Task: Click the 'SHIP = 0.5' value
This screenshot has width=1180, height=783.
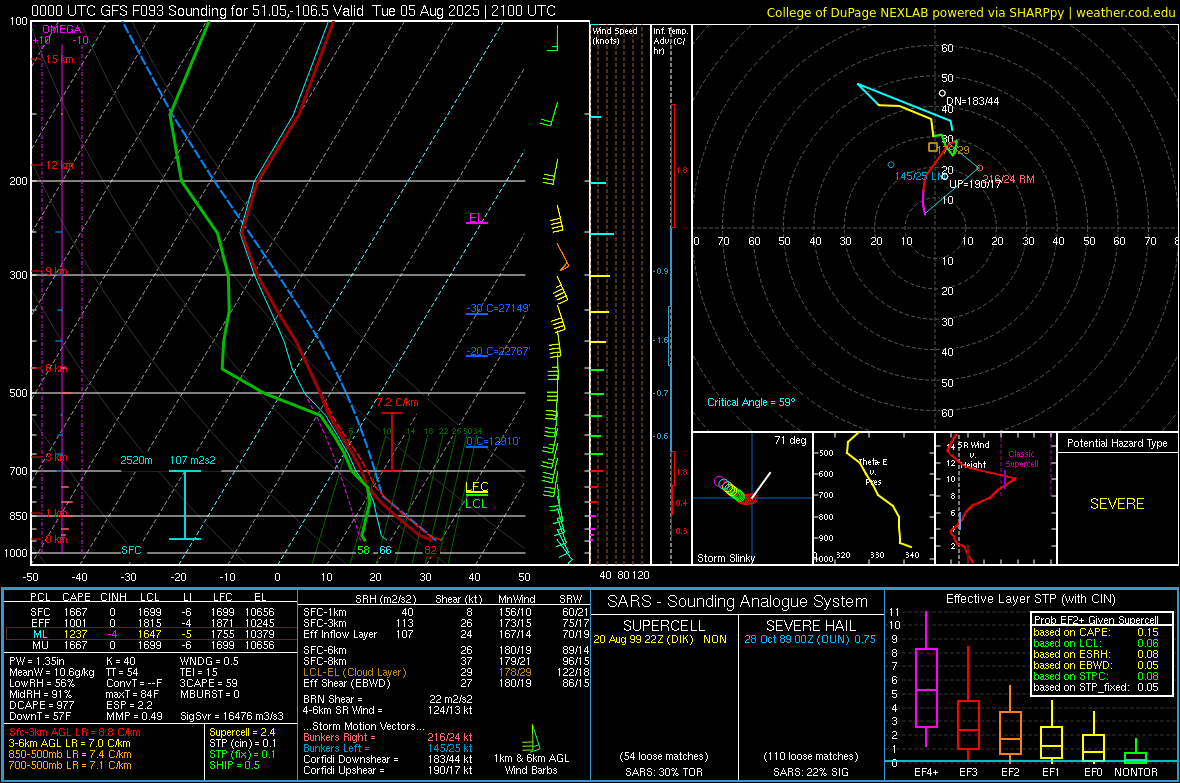Action: pyautogui.click(x=234, y=765)
